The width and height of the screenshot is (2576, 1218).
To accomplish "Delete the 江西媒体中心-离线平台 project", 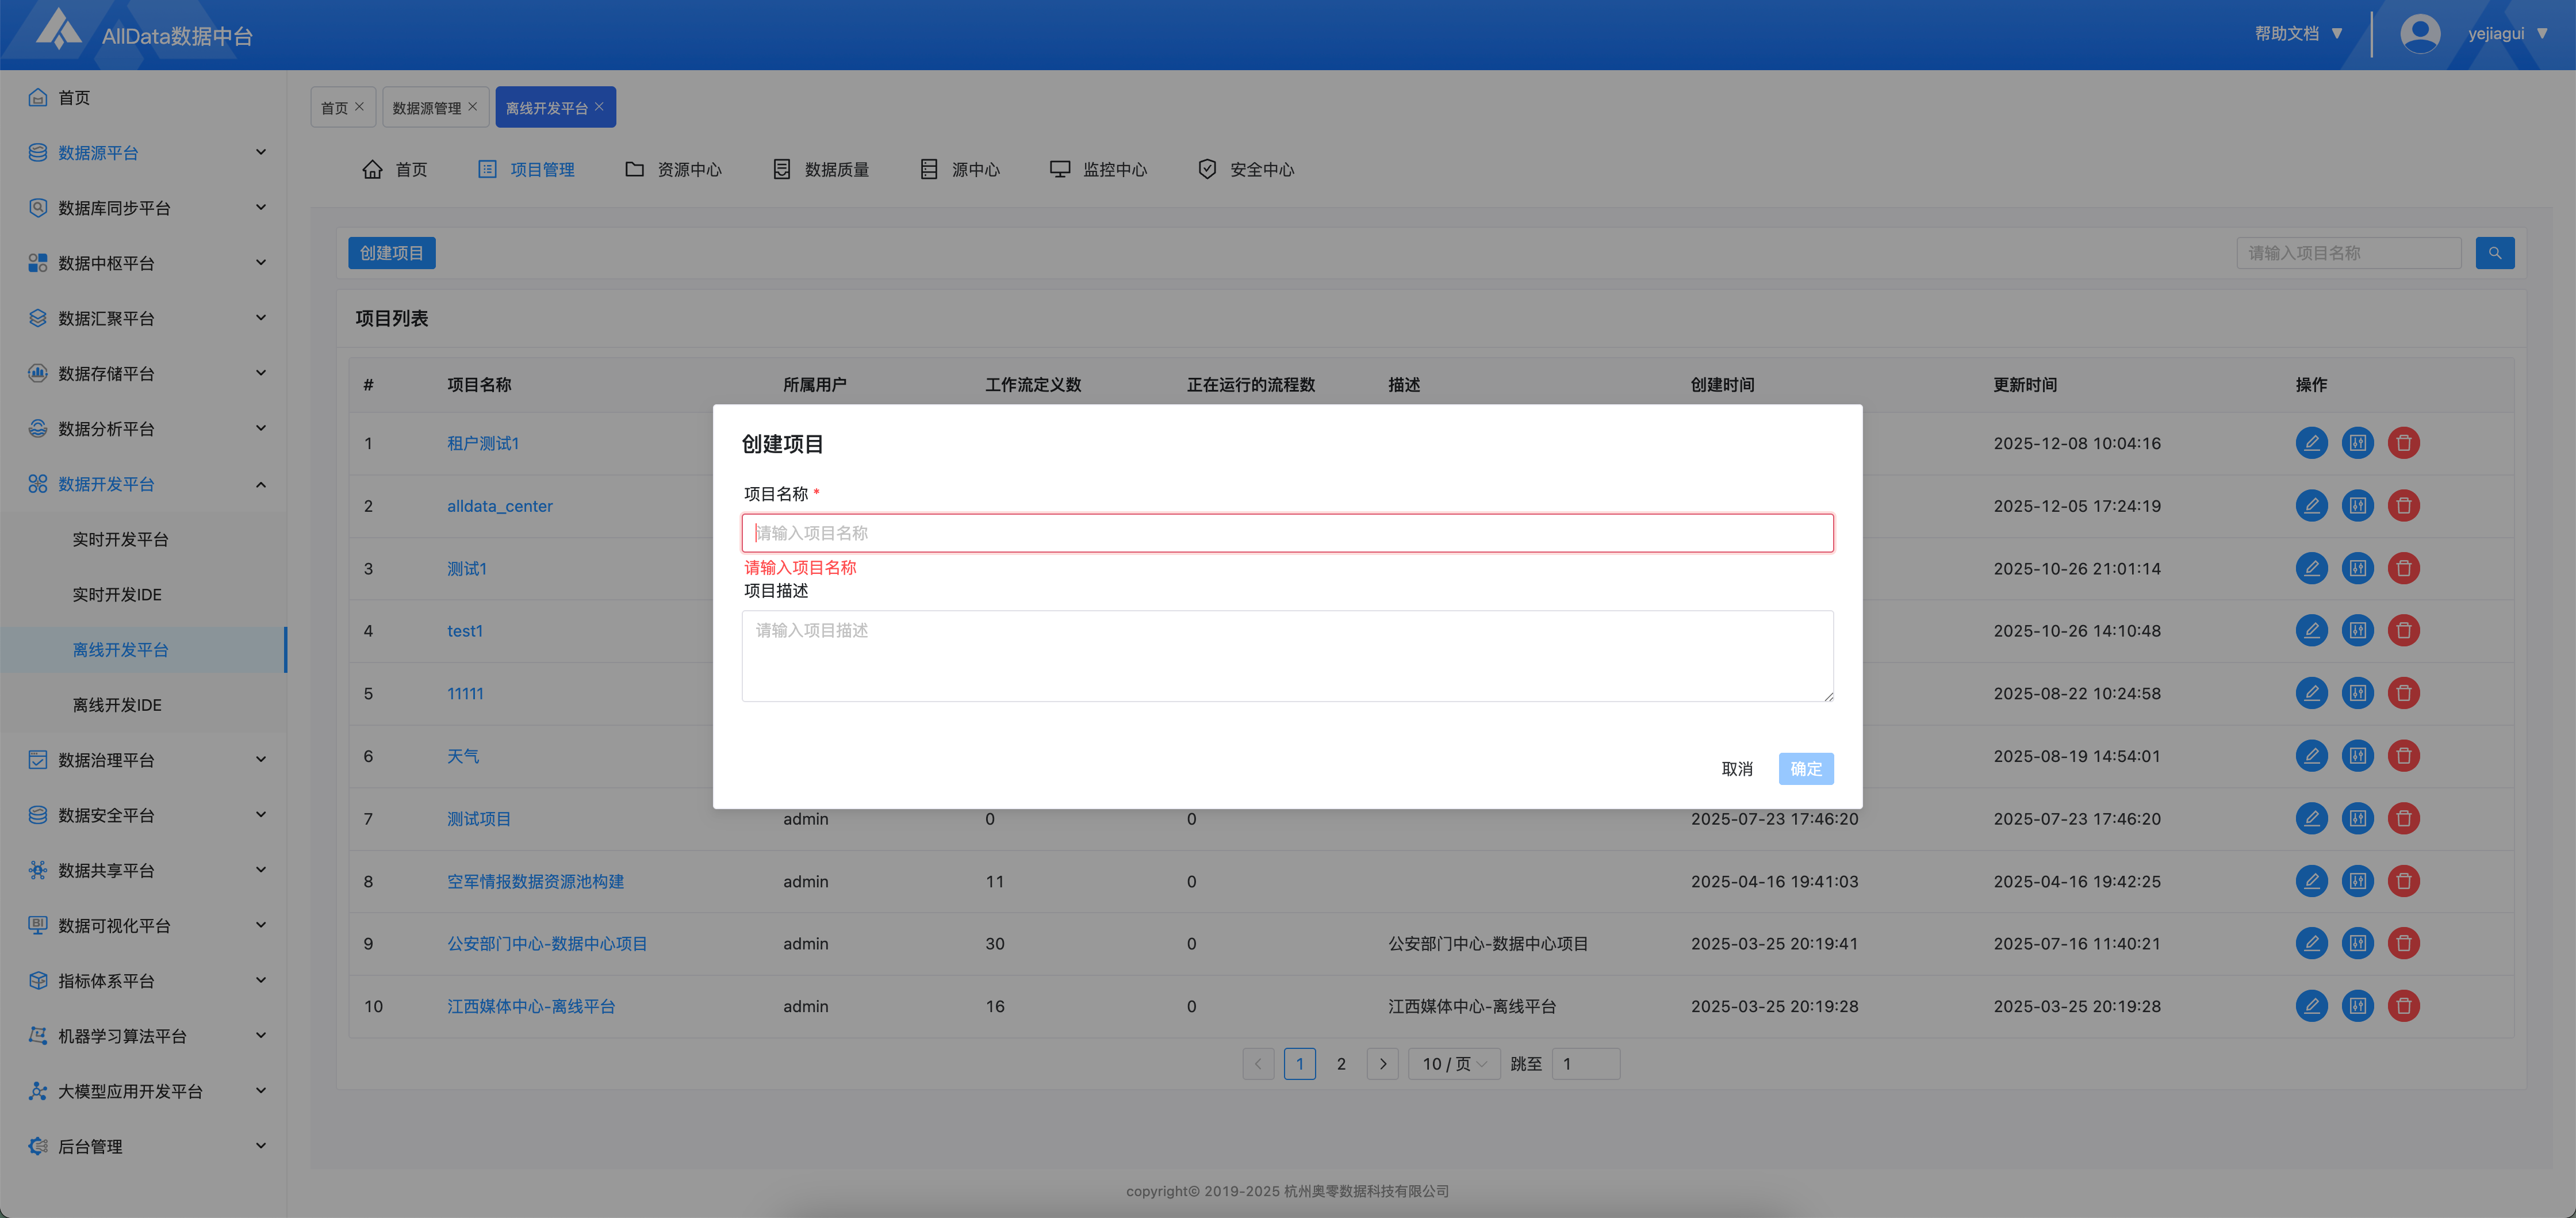I will point(2403,1006).
